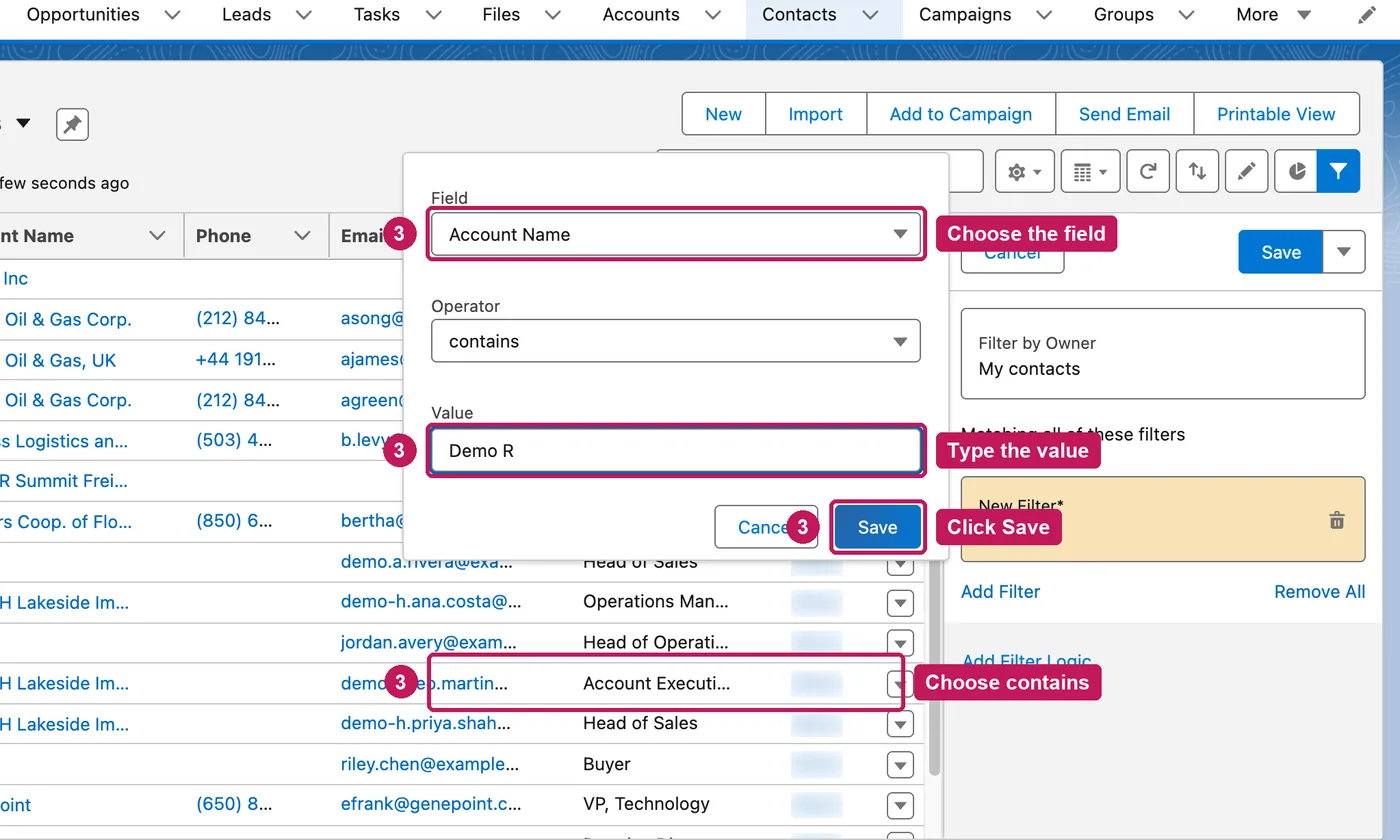Click Save in the filter popup
Screen dimensions: 1400x840
pos(877,527)
